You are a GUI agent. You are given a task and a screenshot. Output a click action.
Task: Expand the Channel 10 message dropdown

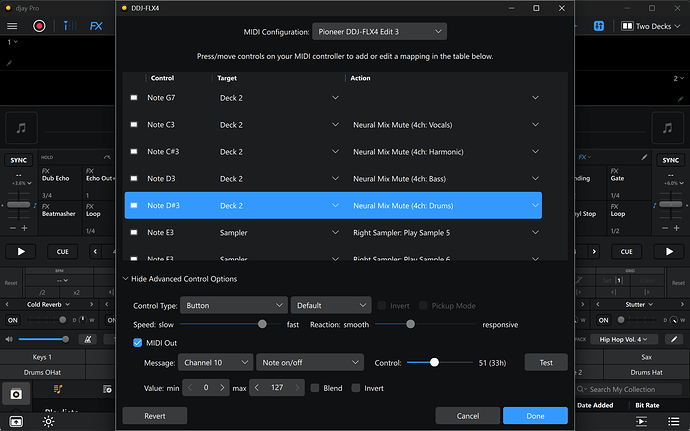220,362
